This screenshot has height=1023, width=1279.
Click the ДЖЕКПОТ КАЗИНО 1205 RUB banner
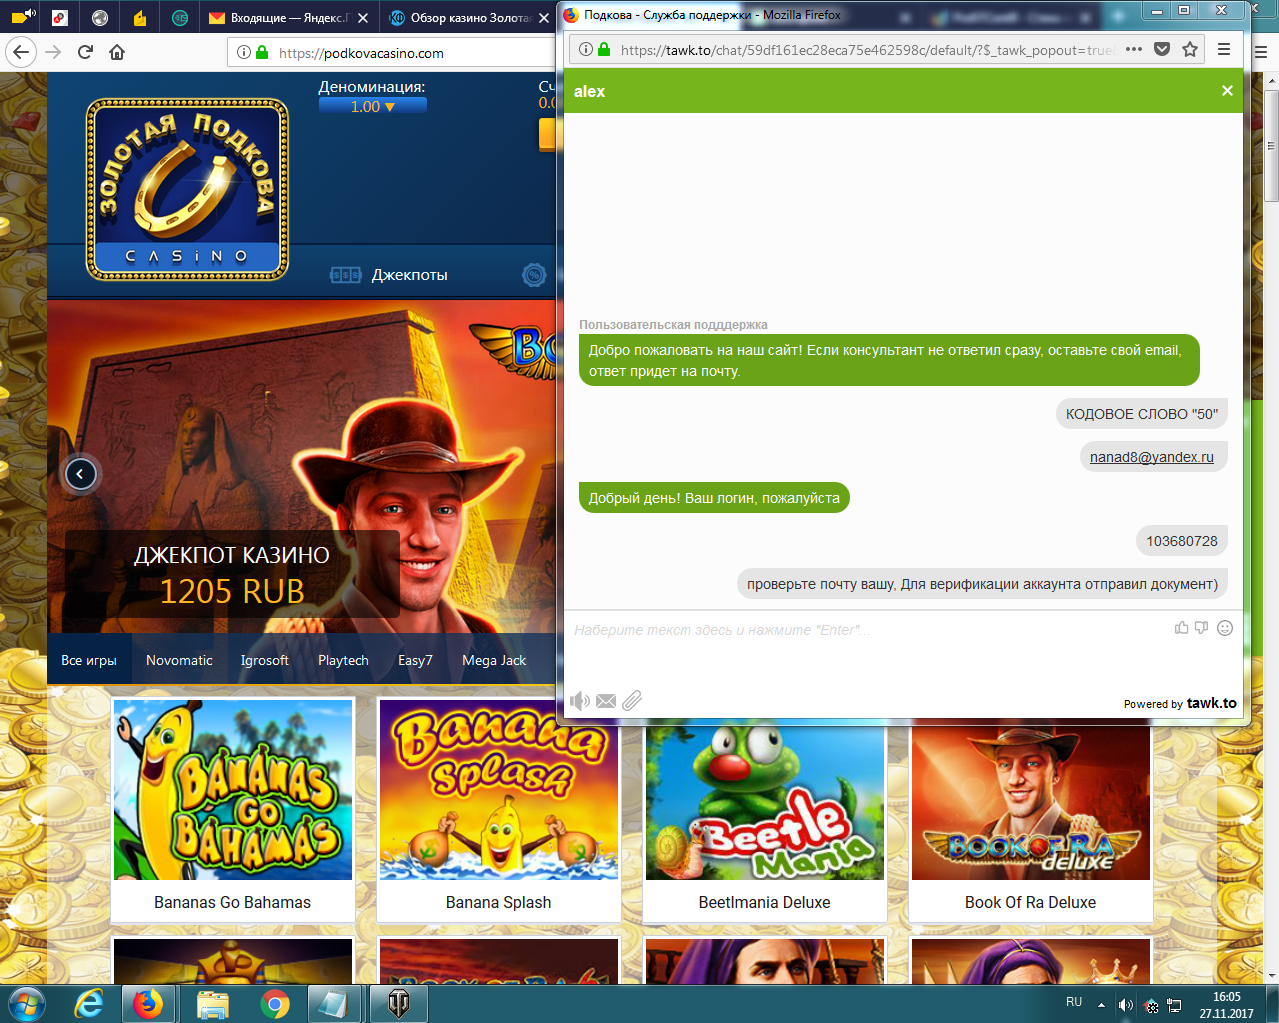[232, 574]
